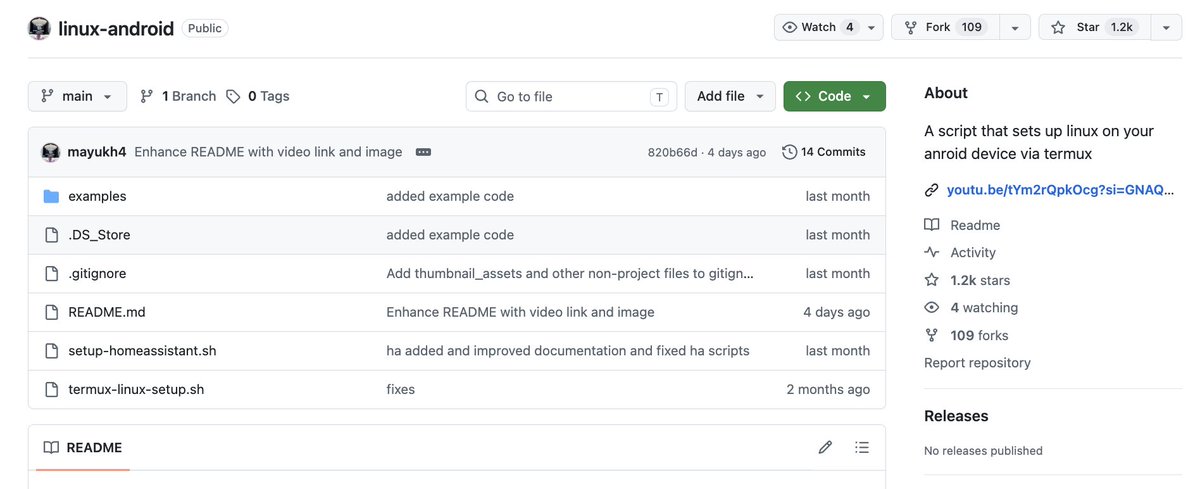Viewport: 1200px width, 489px height.
Task: Open the mayukh4 avatar image
Action: (51, 152)
